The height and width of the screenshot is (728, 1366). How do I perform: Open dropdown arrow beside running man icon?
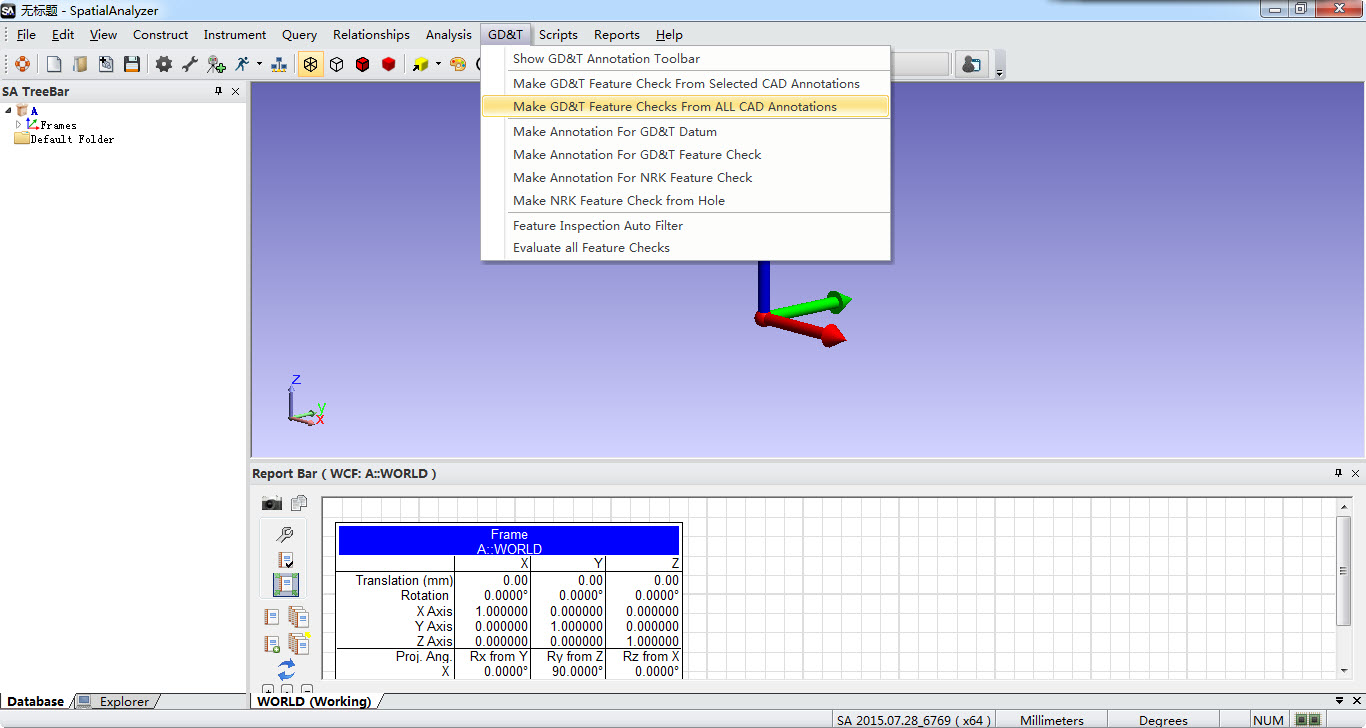click(x=259, y=64)
